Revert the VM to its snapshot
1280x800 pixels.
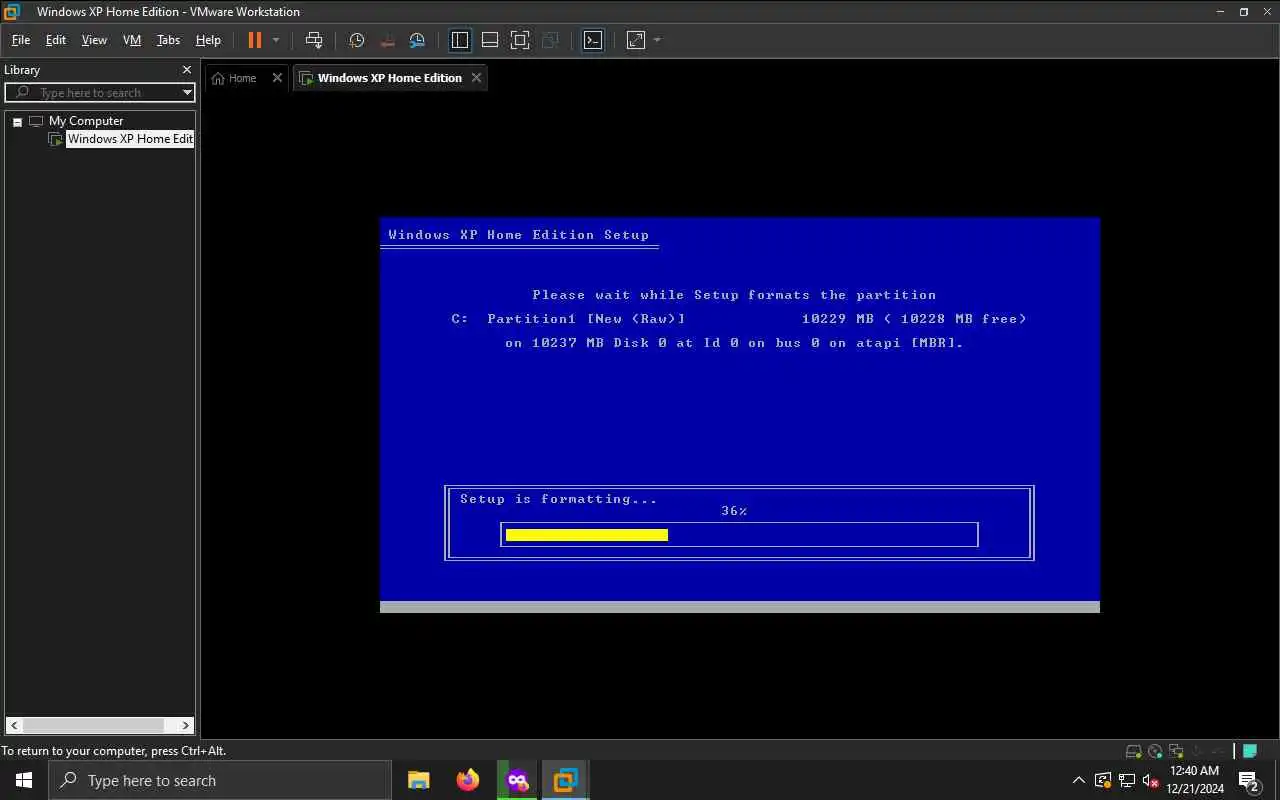coord(387,40)
